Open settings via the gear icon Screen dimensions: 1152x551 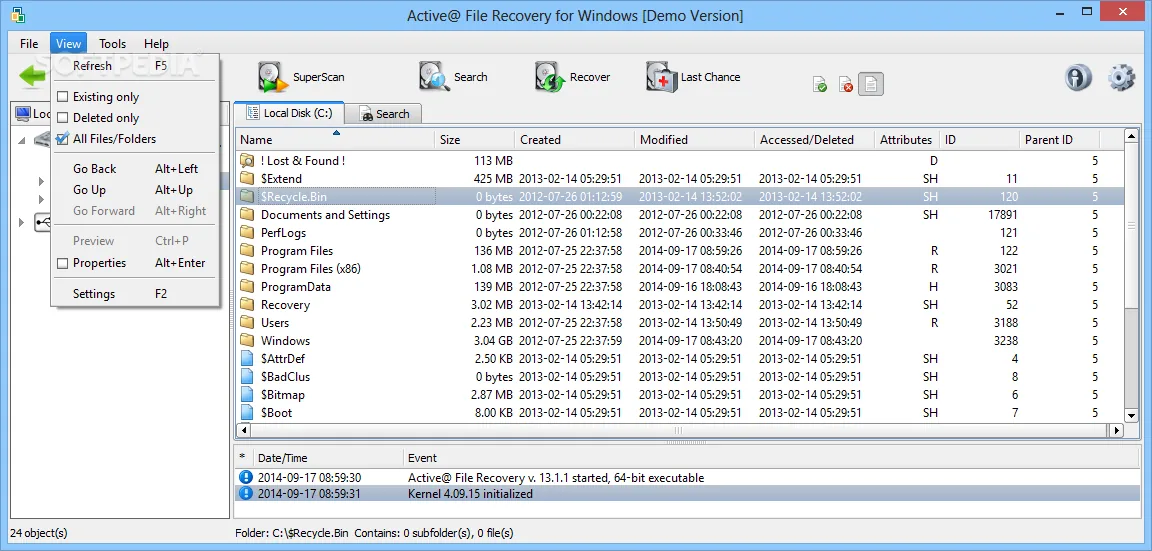pyautogui.click(x=1121, y=77)
